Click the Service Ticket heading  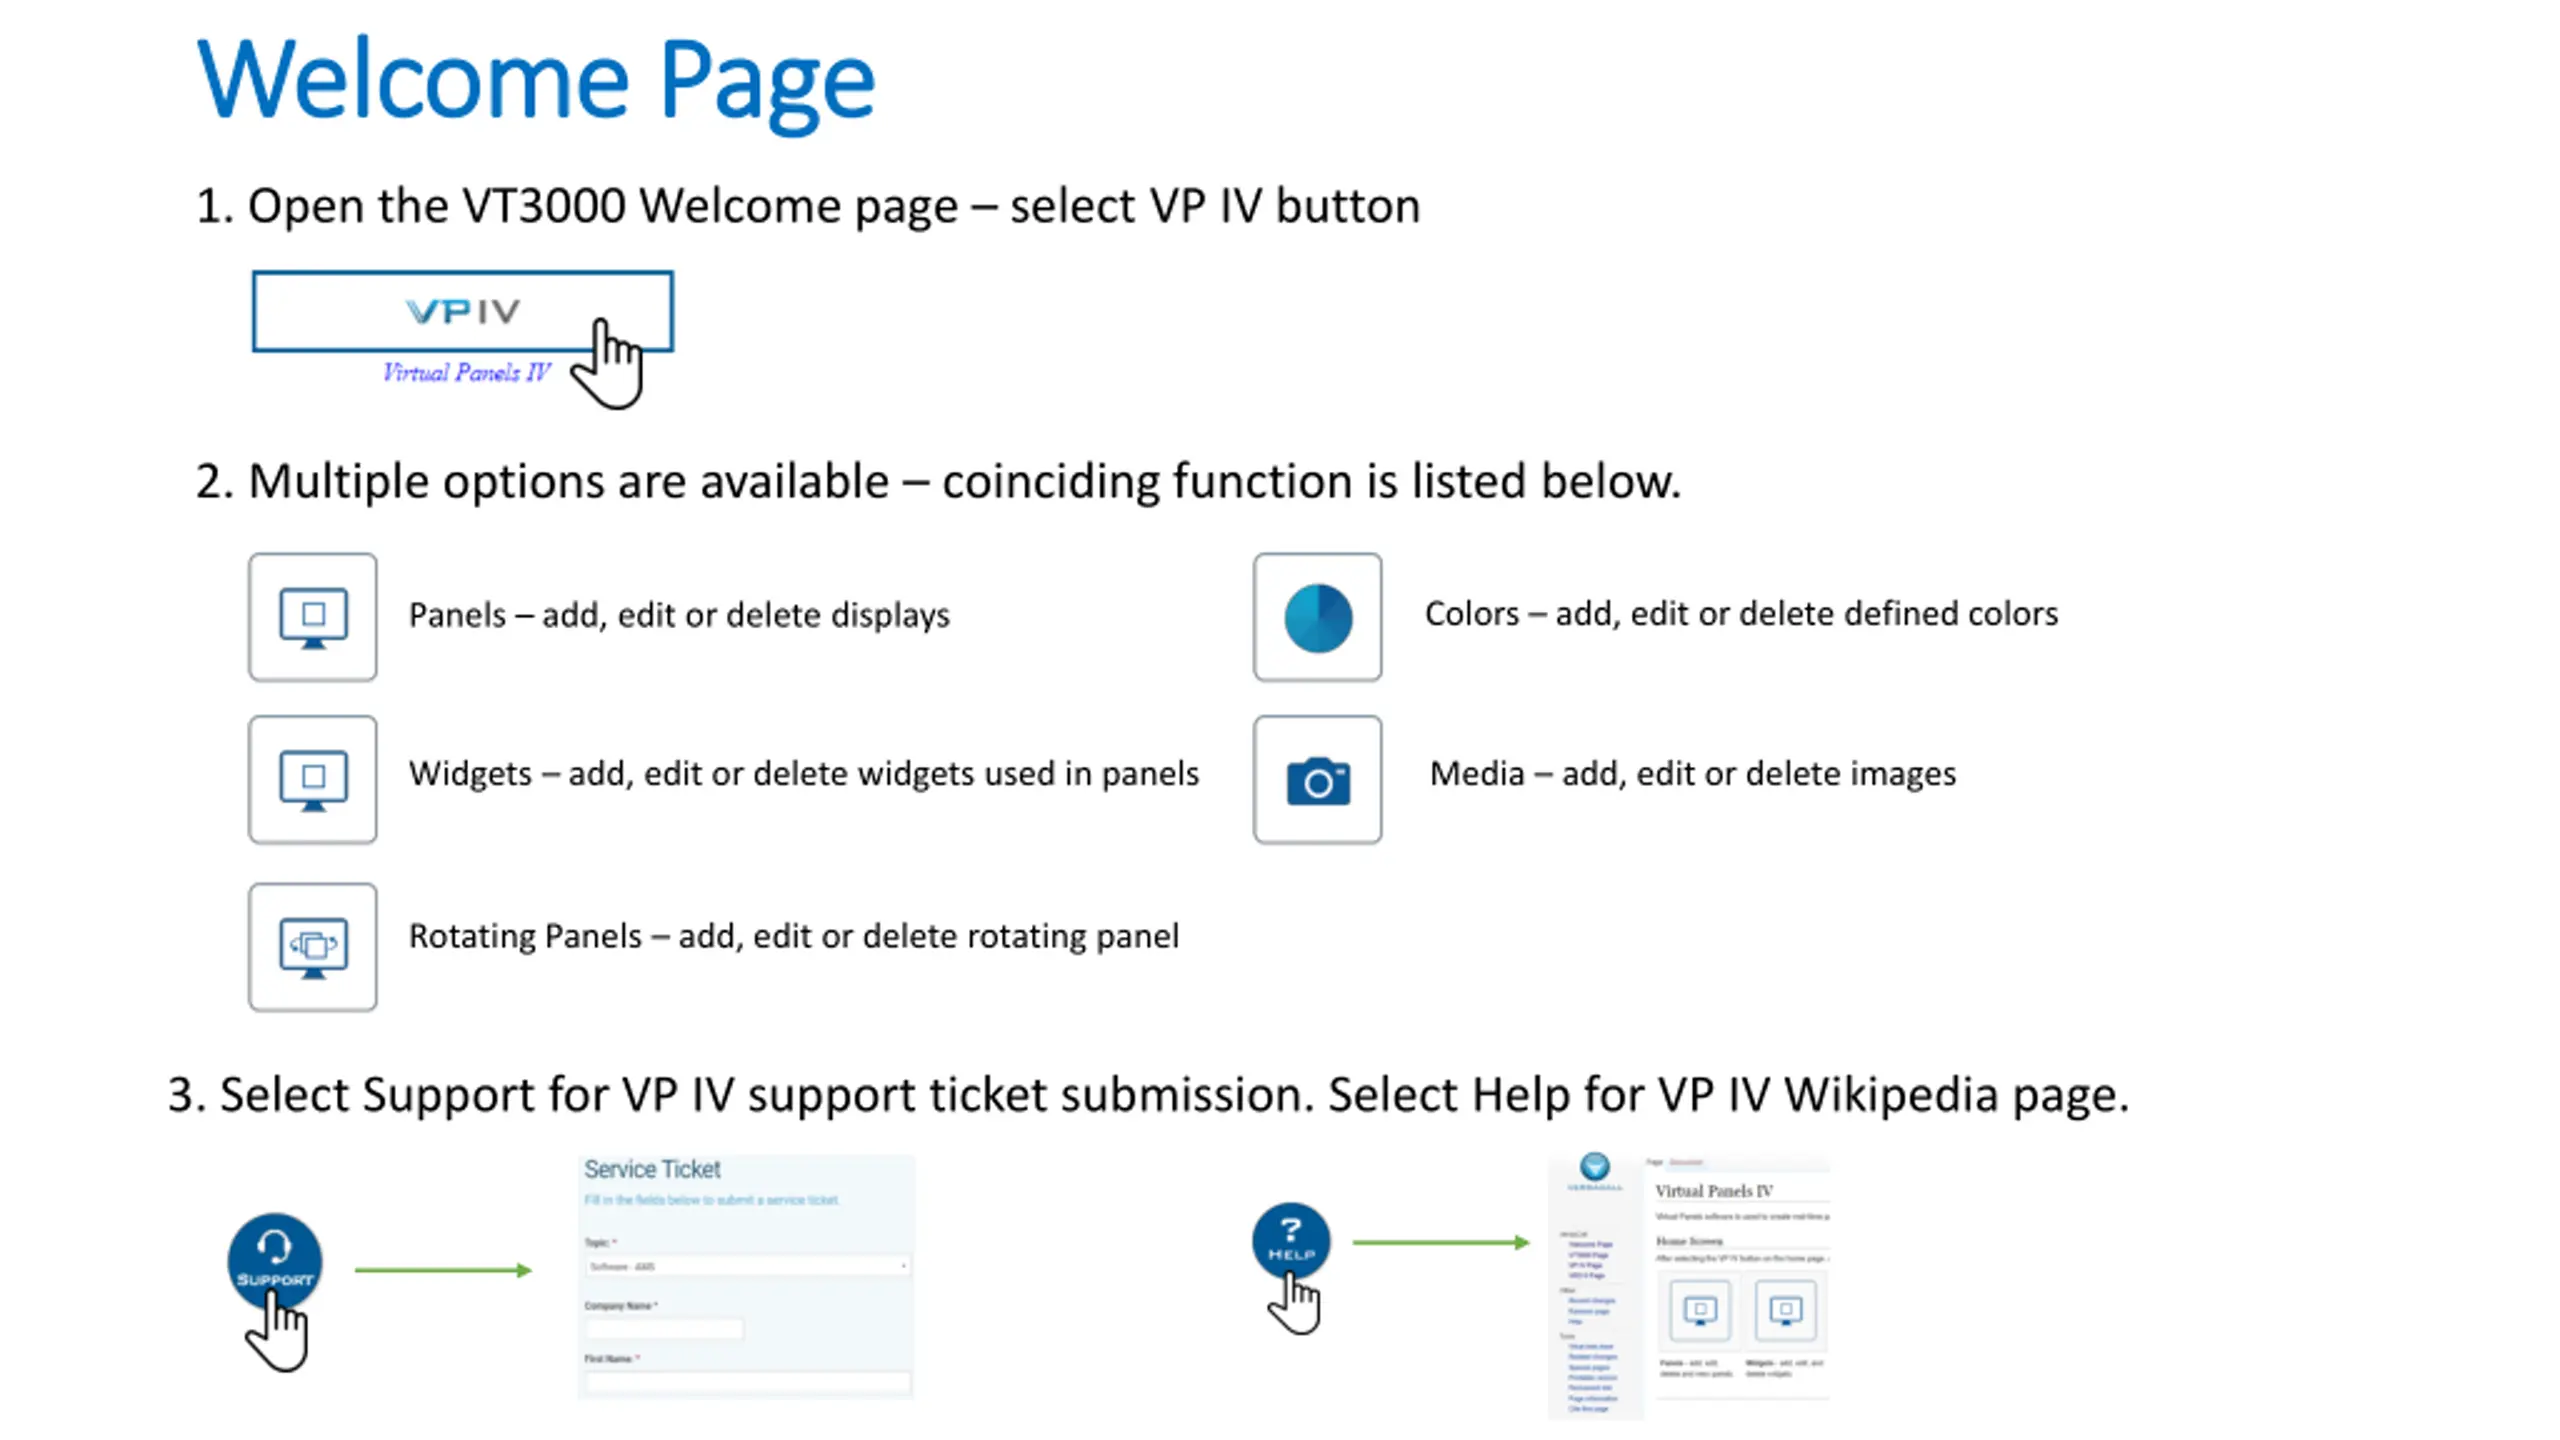[652, 1169]
